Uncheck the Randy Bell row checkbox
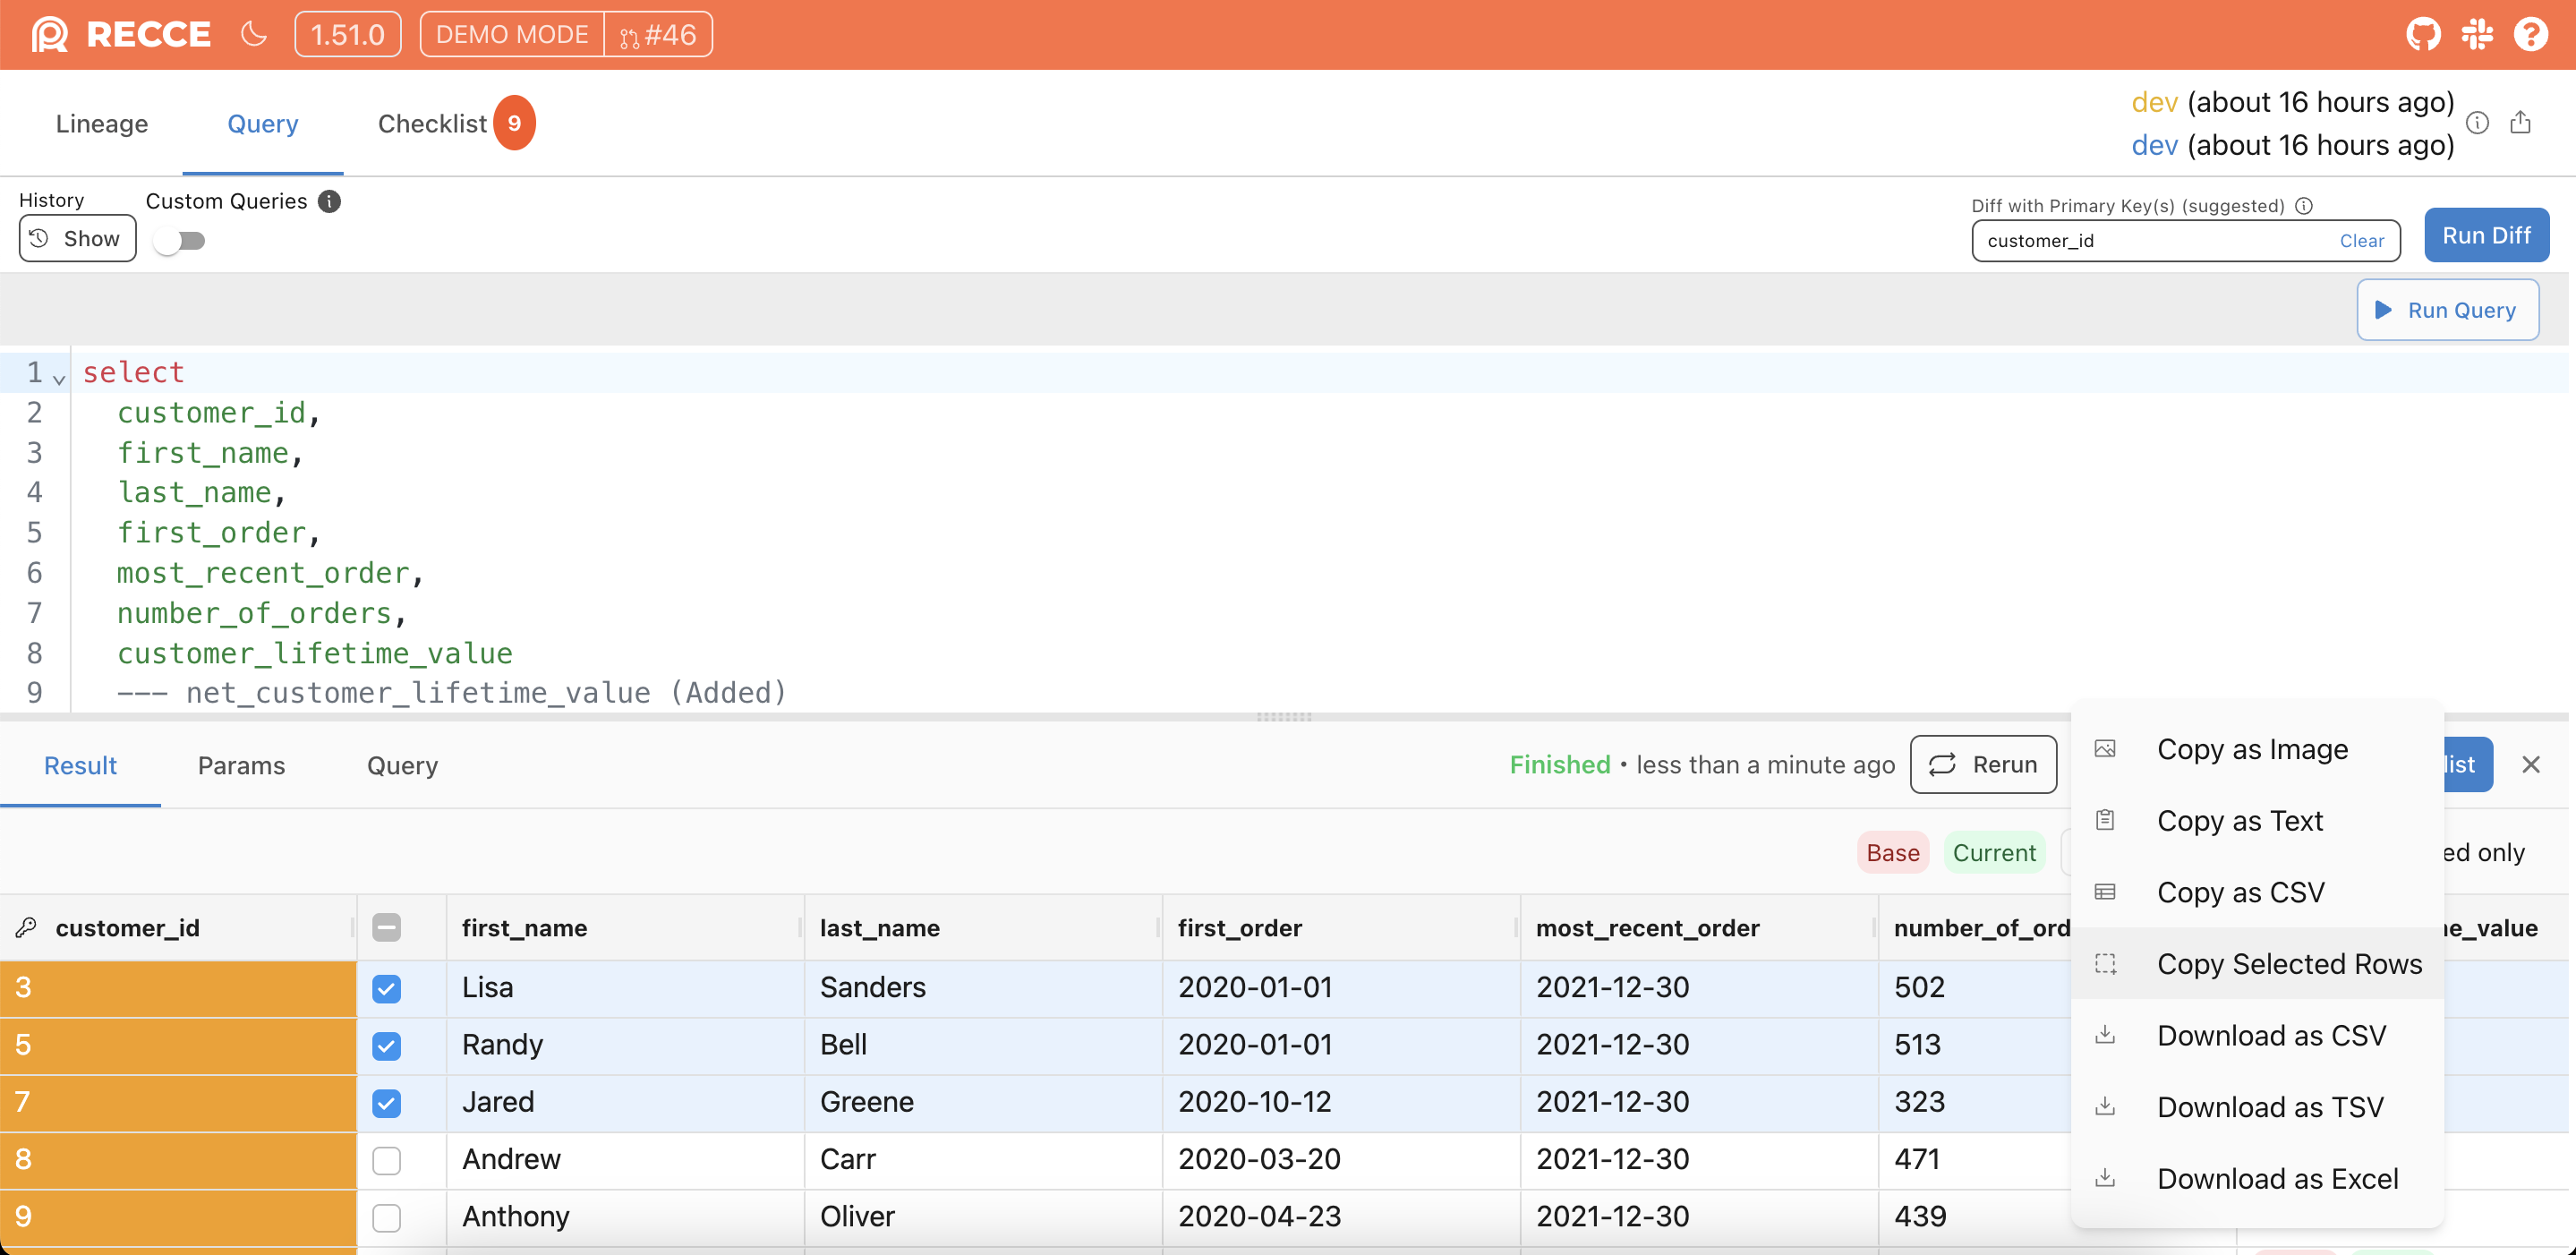Viewport: 2576px width, 1255px height. click(x=386, y=1045)
